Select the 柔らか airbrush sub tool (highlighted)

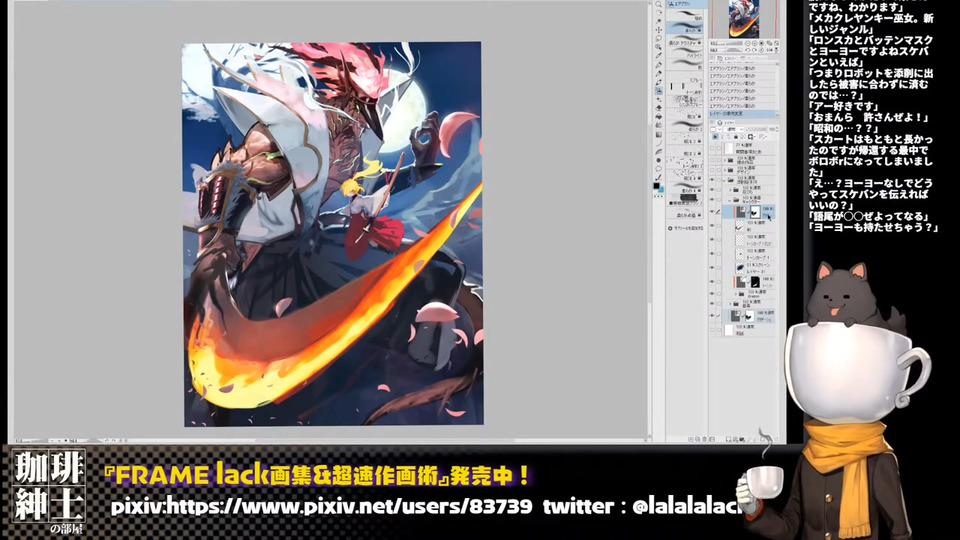tap(684, 28)
